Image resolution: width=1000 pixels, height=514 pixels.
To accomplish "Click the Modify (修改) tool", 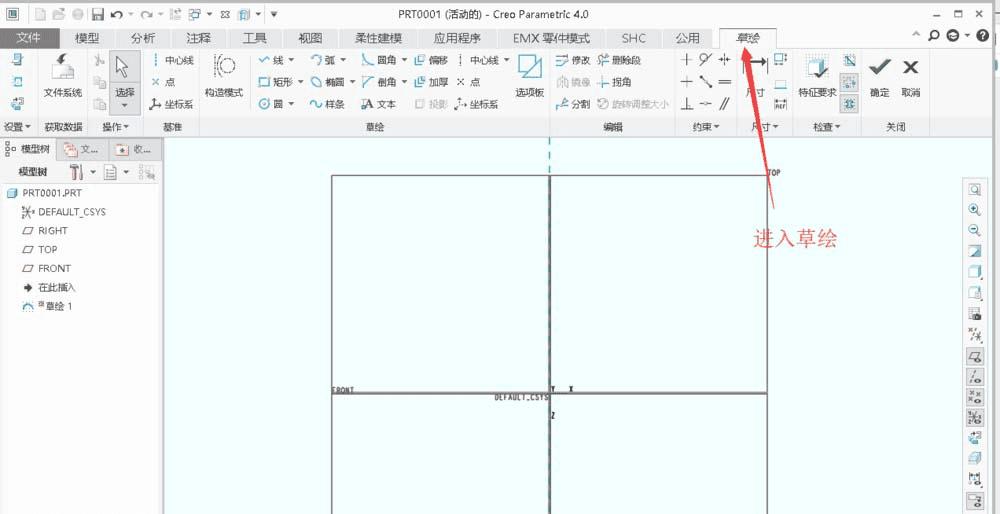I will pyautogui.click(x=573, y=61).
